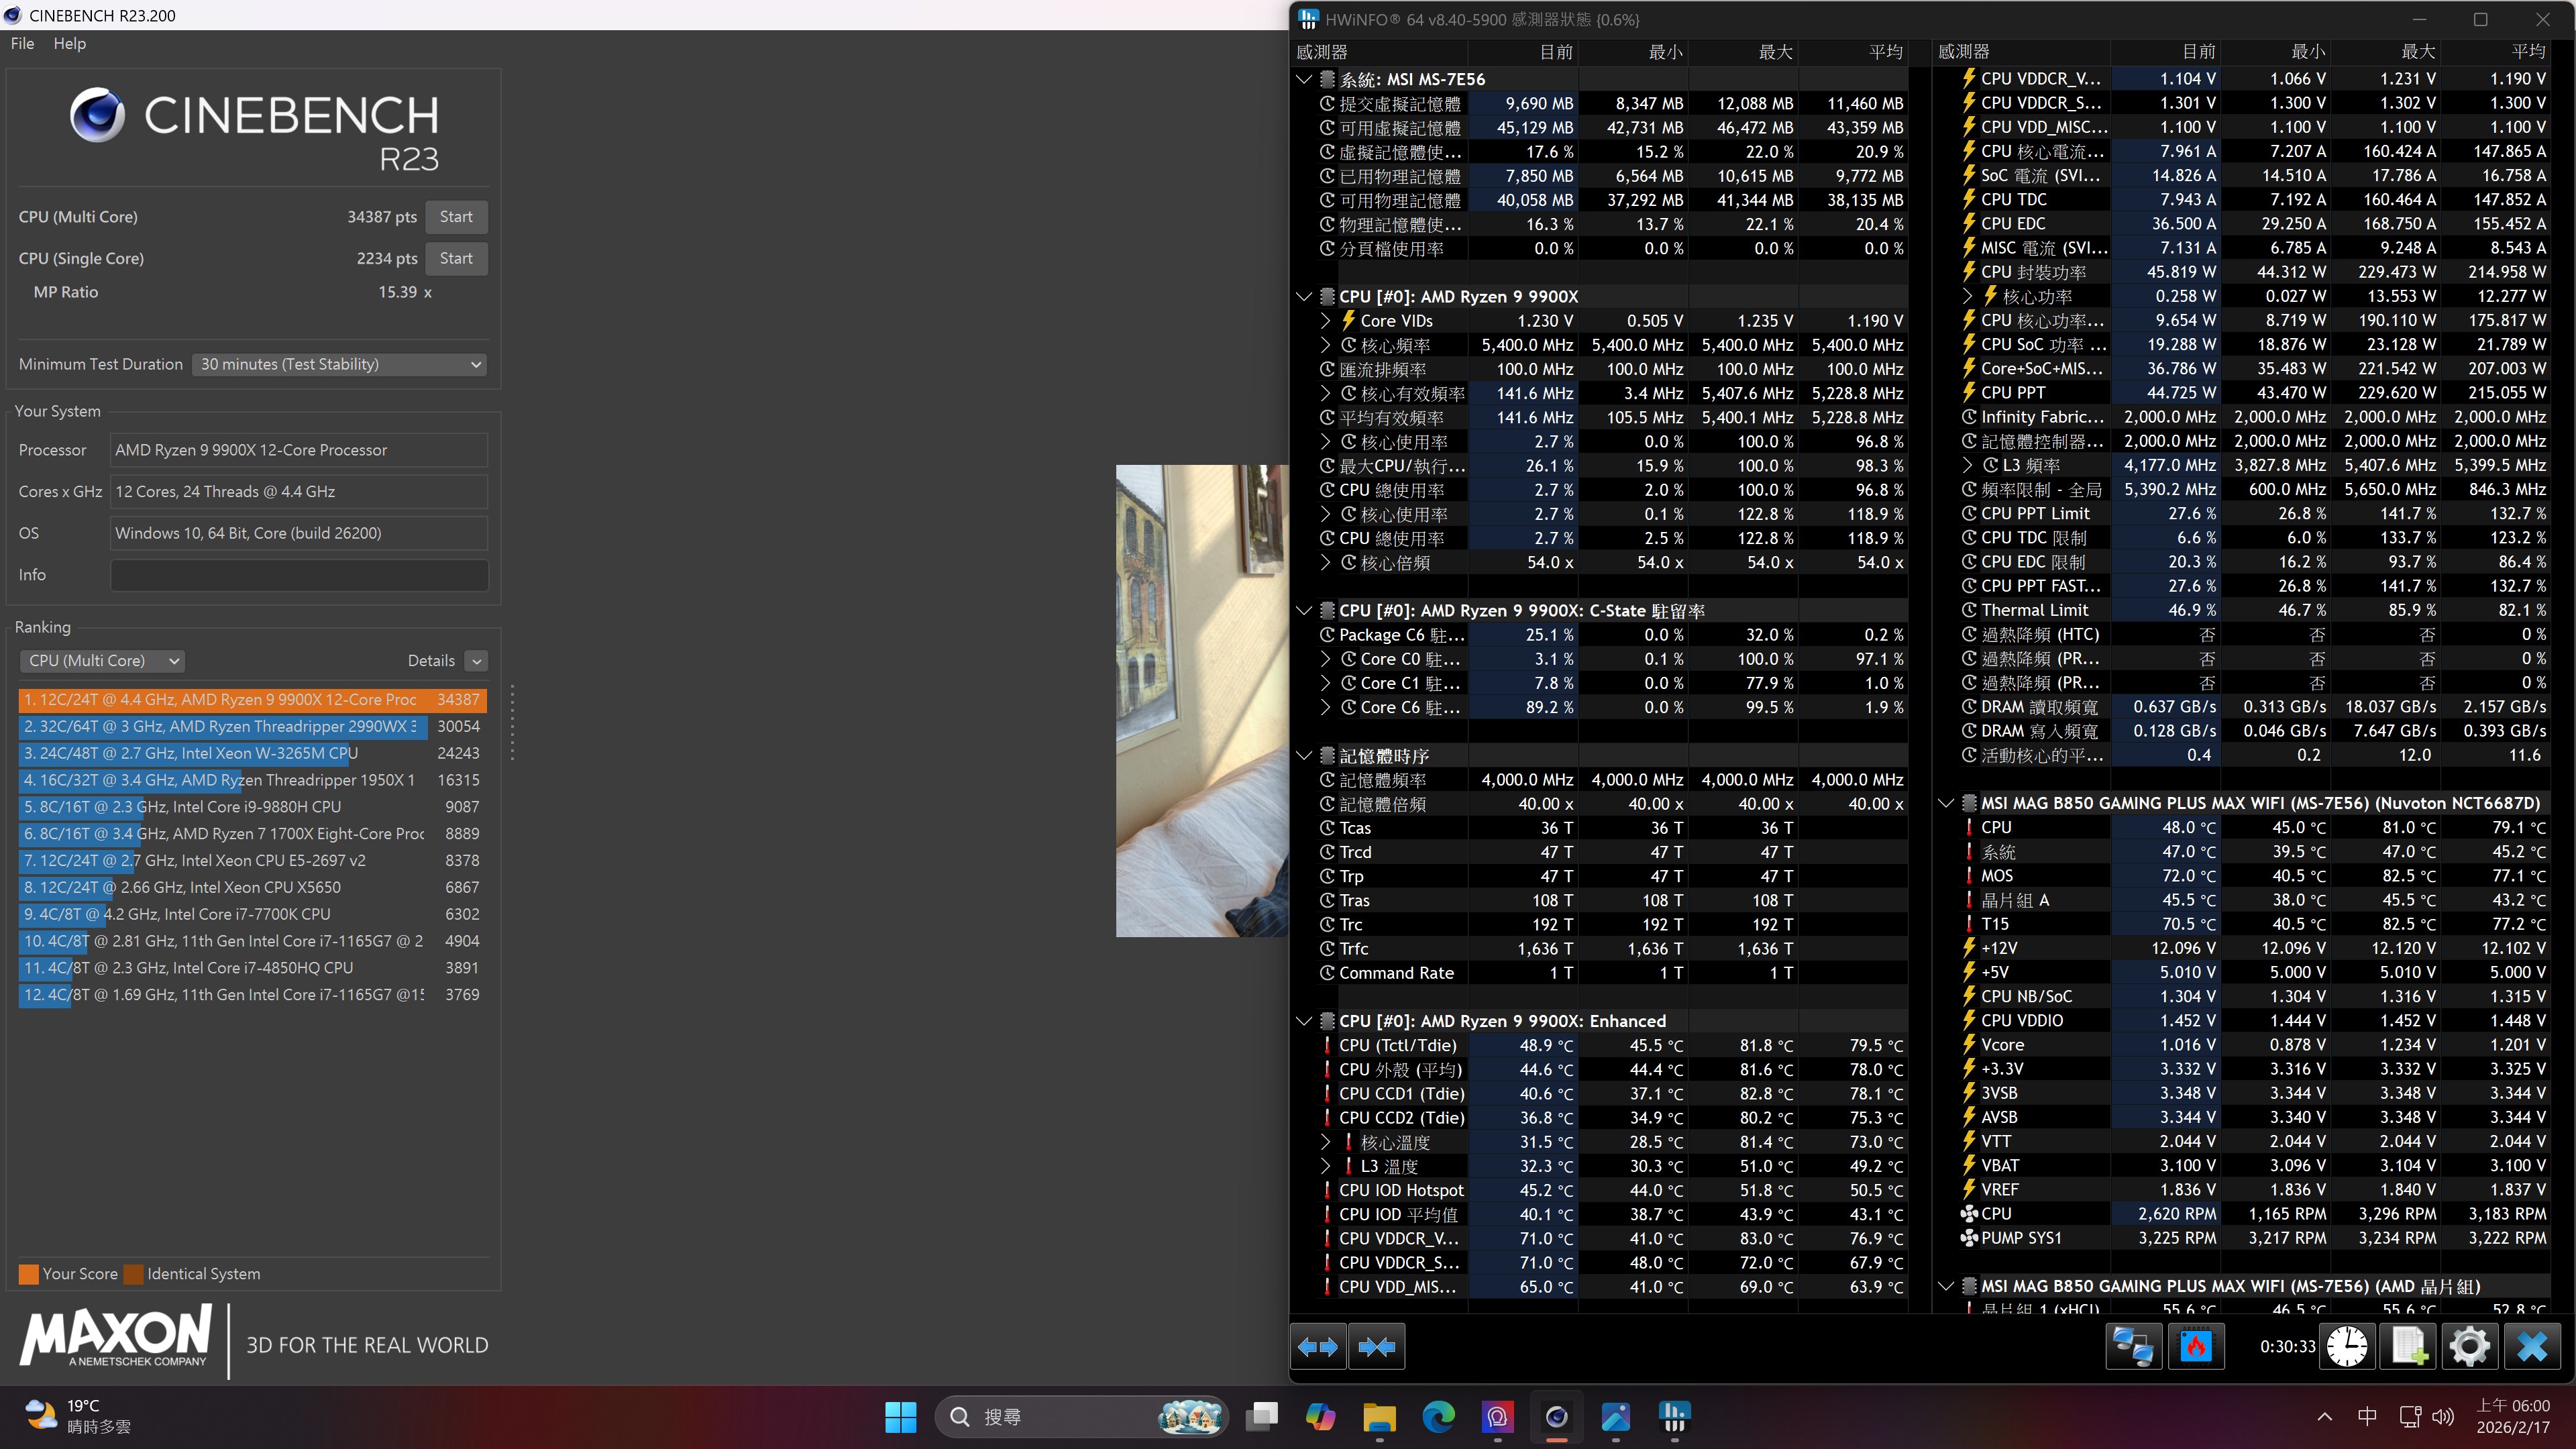The width and height of the screenshot is (2576, 1449).
Task: Open Cinebench from the Windows taskbar
Action: coord(1556,1416)
